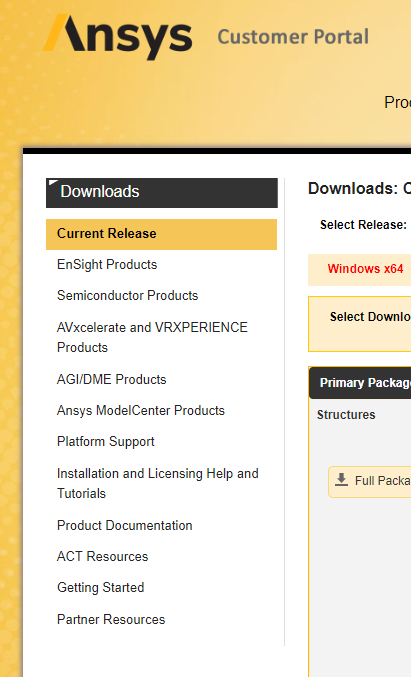
Task: Open Installation and Licensing Help and Tutorials
Action: (158, 483)
